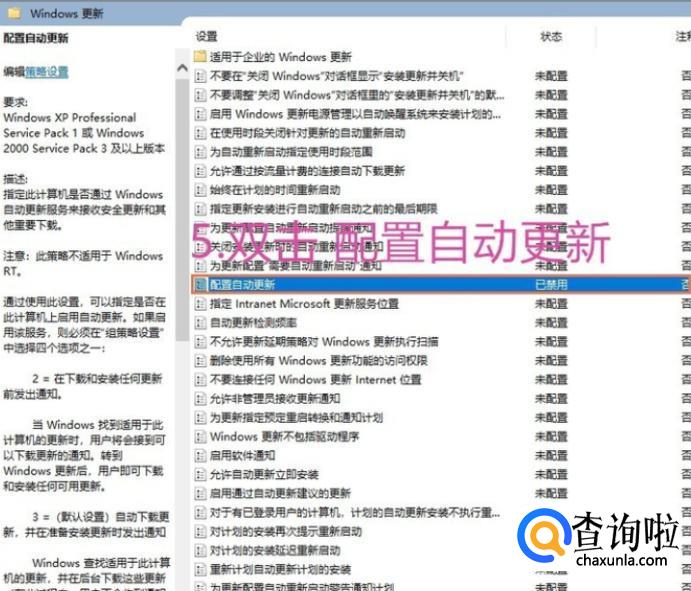Click policy icon for 启用通过自动更新建议的更新
Image resolution: width=691 pixels, height=591 pixels.
pyautogui.click(x=201, y=494)
